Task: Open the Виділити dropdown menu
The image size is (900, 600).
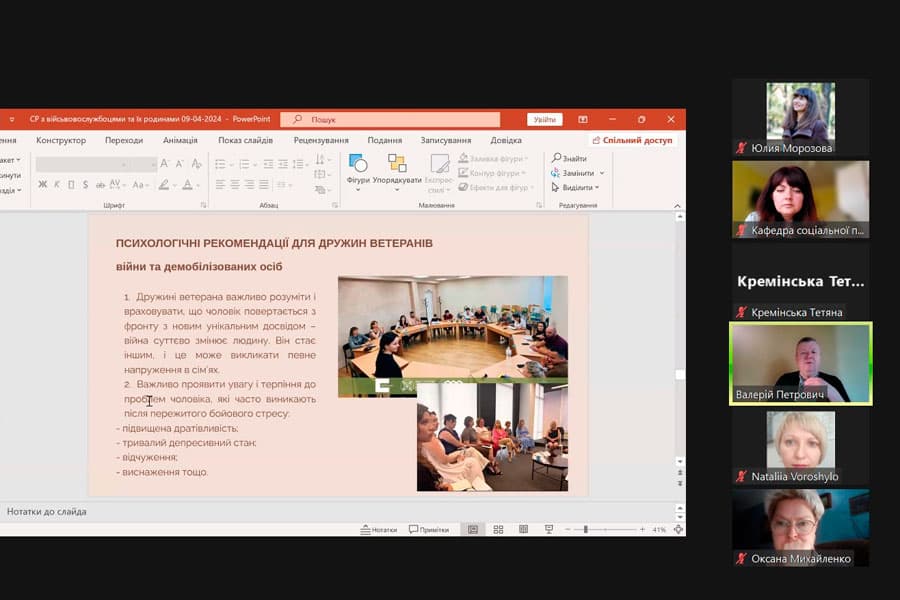Action: tap(597, 187)
